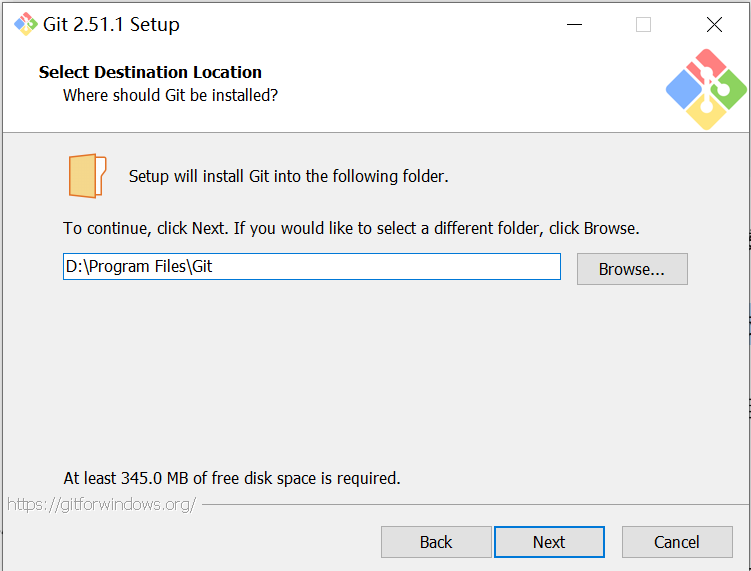The image size is (751, 571).
Task: Open the Browse folder dialog
Action: (x=632, y=269)
